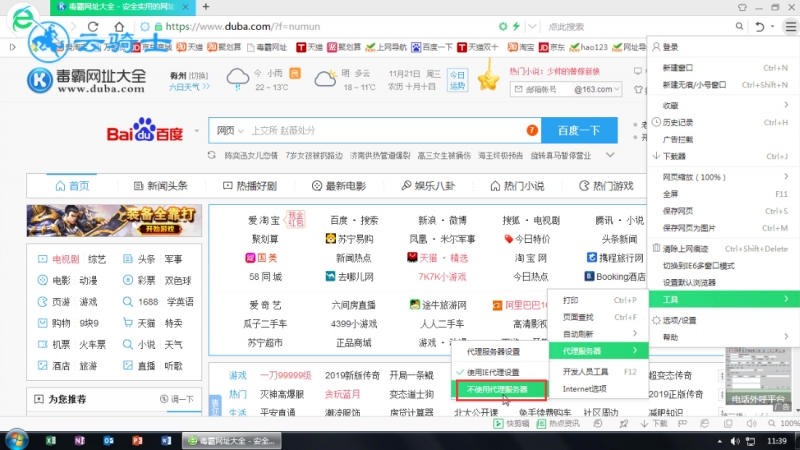Viewport: 800px width, 450px height.
Task: Expand the 代理服务器 submenu
Action: (x=598, y=351)
